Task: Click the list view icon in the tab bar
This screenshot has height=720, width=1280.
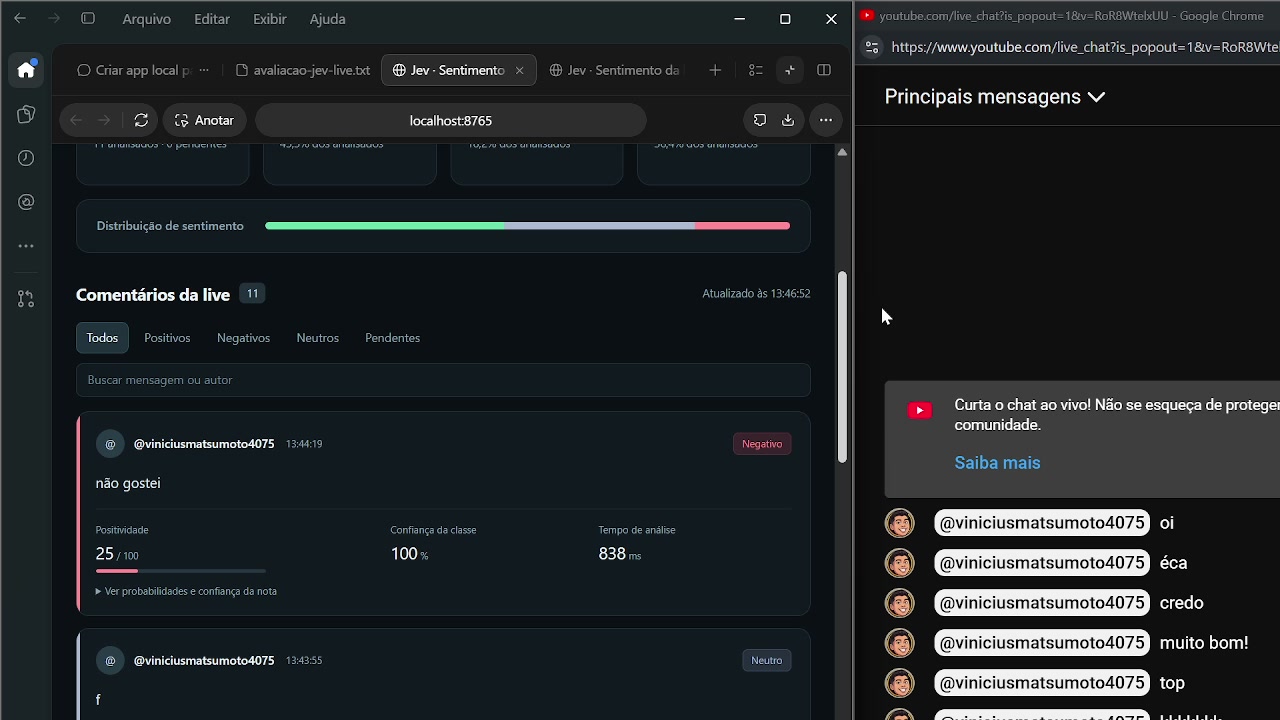Action: click(755, 70)
